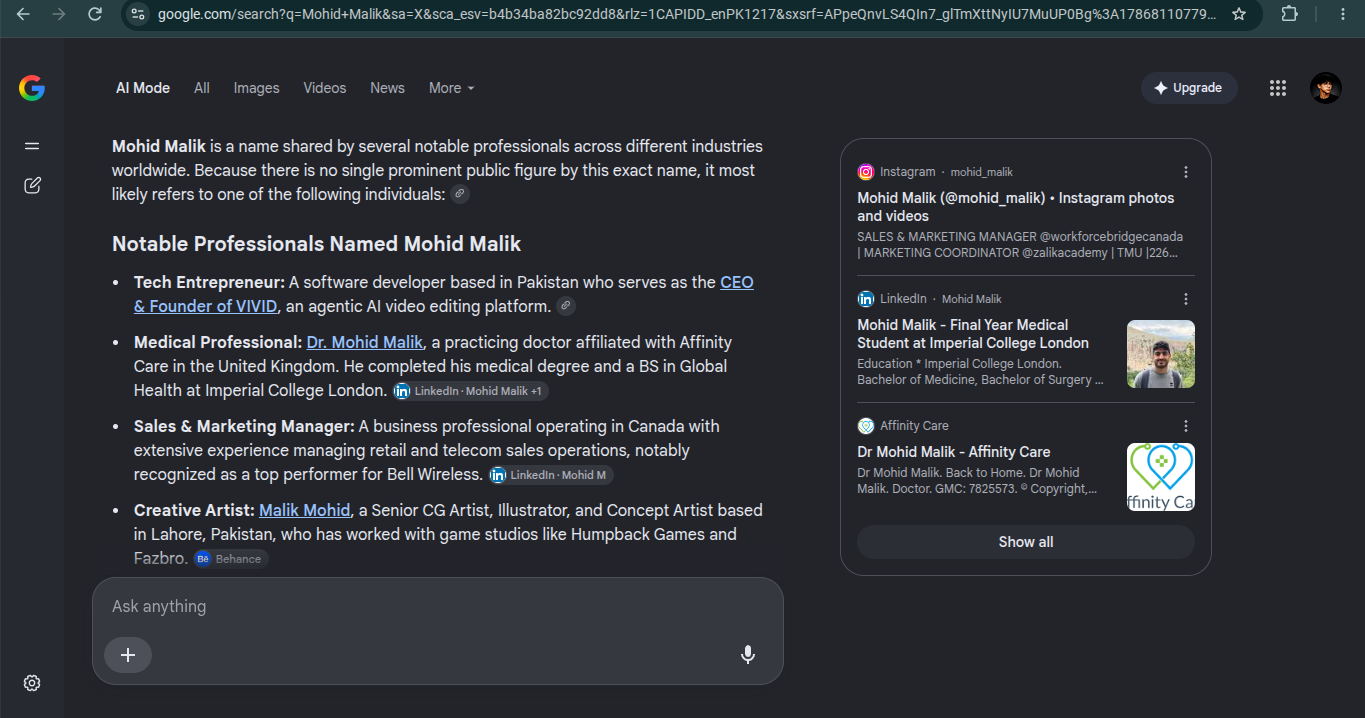Screen dimensions: 1365x718
Task: Go back using the browser back arrow
Action: (x=23, y=14)
